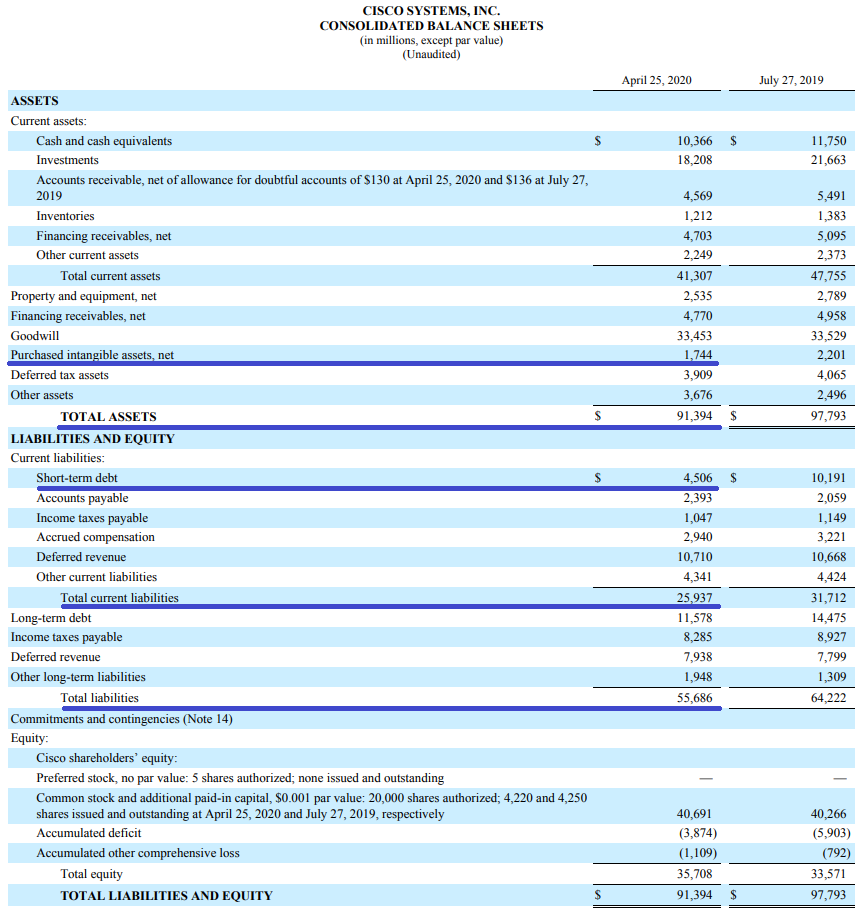
Task: Click the "Other long-term liabilities" label
Action: 78,677
